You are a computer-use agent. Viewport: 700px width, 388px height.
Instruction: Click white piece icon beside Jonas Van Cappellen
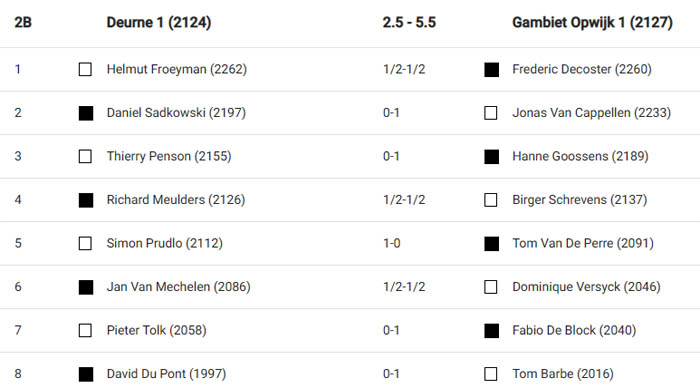491,113
